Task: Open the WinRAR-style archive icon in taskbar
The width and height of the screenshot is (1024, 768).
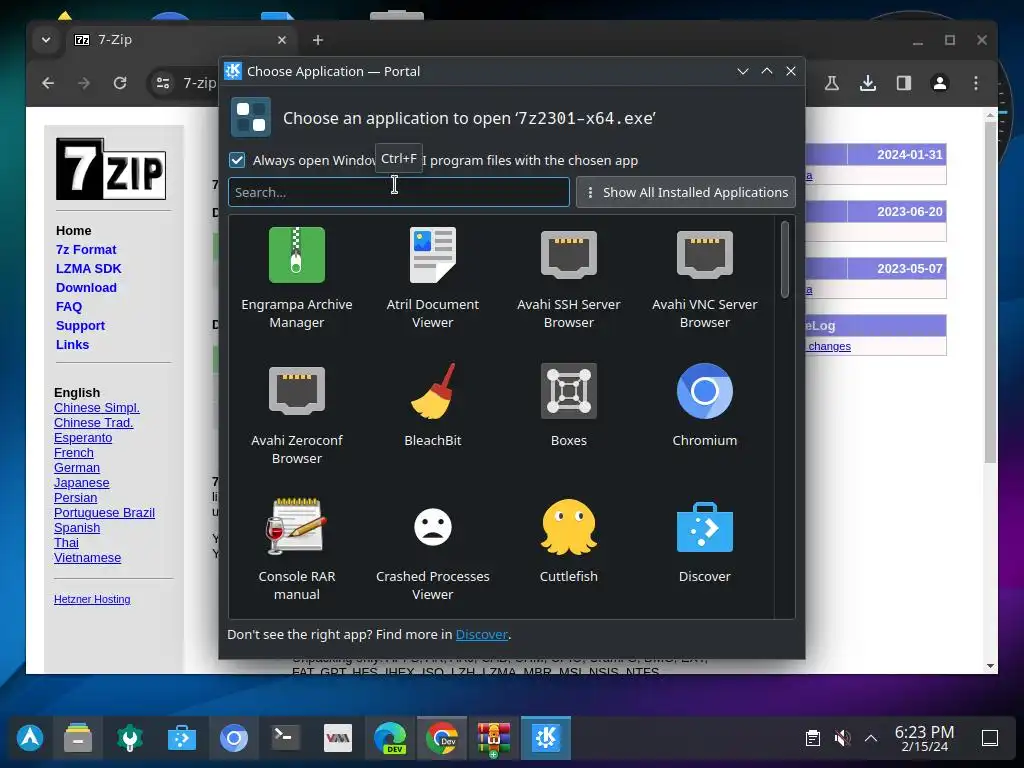Action: 494,739
